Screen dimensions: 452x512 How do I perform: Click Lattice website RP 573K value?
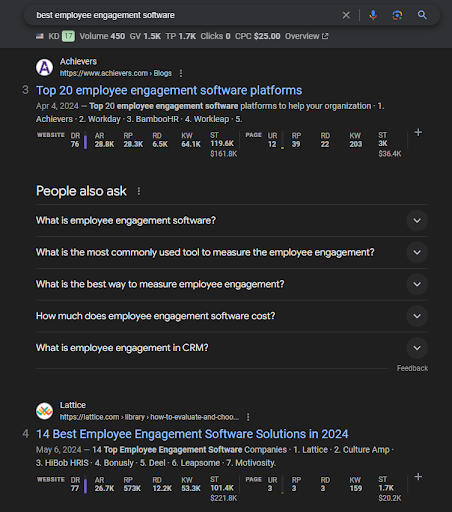(132, 488)
